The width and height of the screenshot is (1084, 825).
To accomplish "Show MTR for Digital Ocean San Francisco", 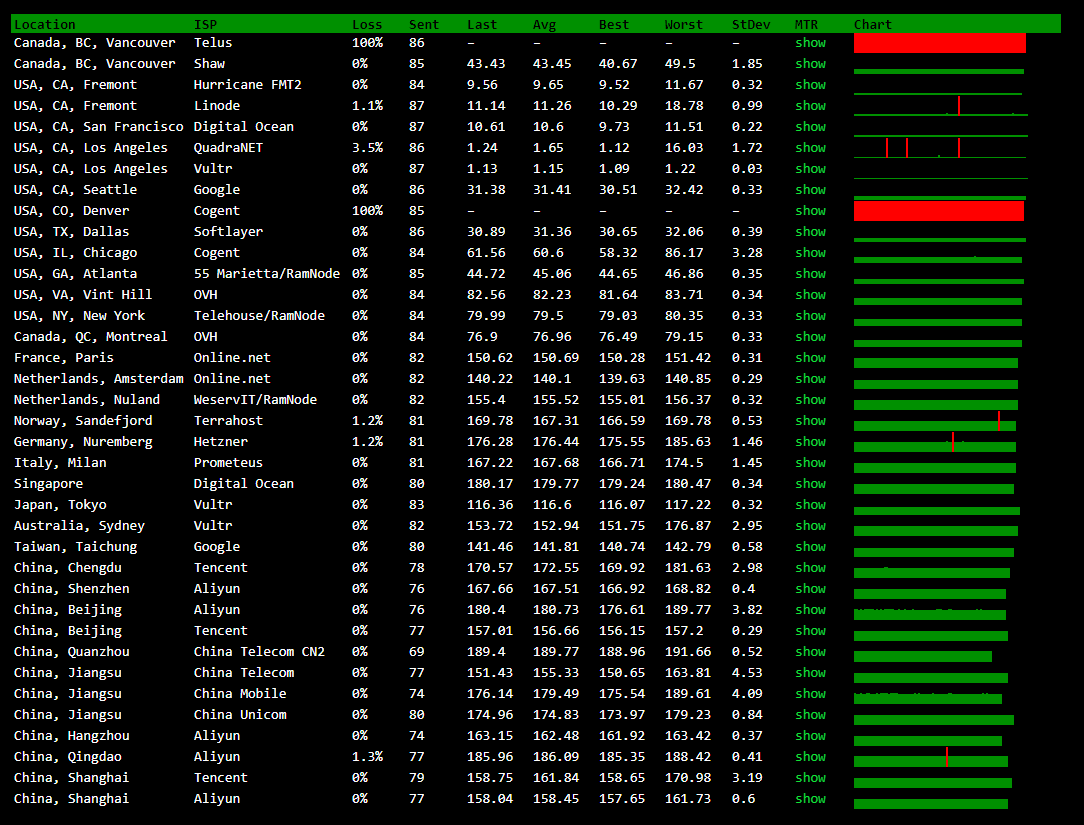I will [x=810, y=127].
